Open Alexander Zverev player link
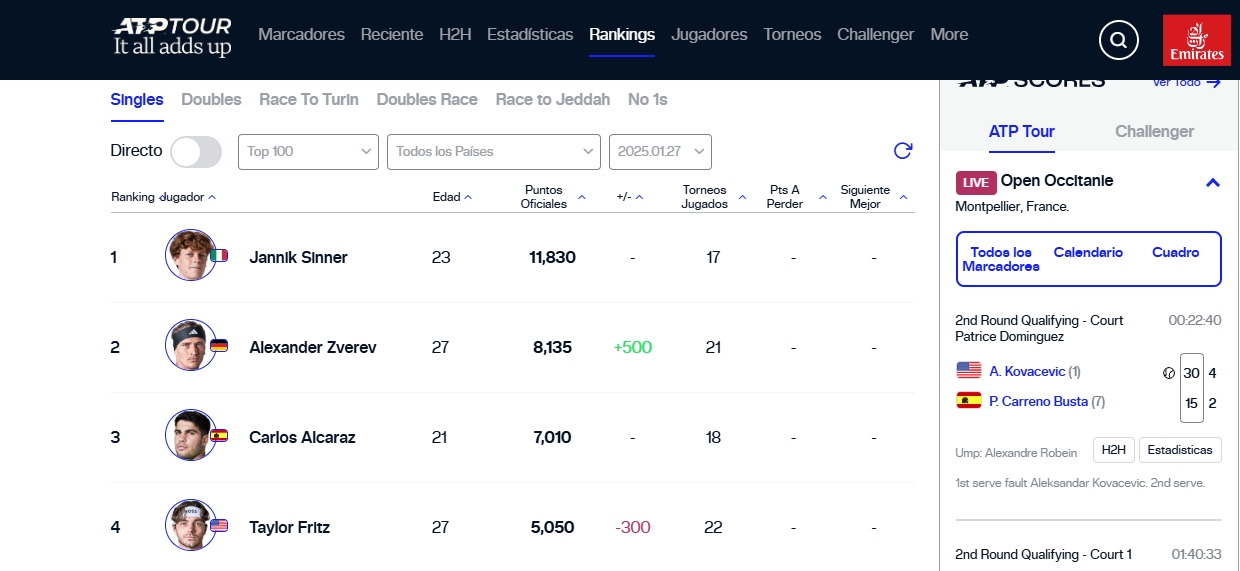This screenshot has height=571, width=1240. 313,347
